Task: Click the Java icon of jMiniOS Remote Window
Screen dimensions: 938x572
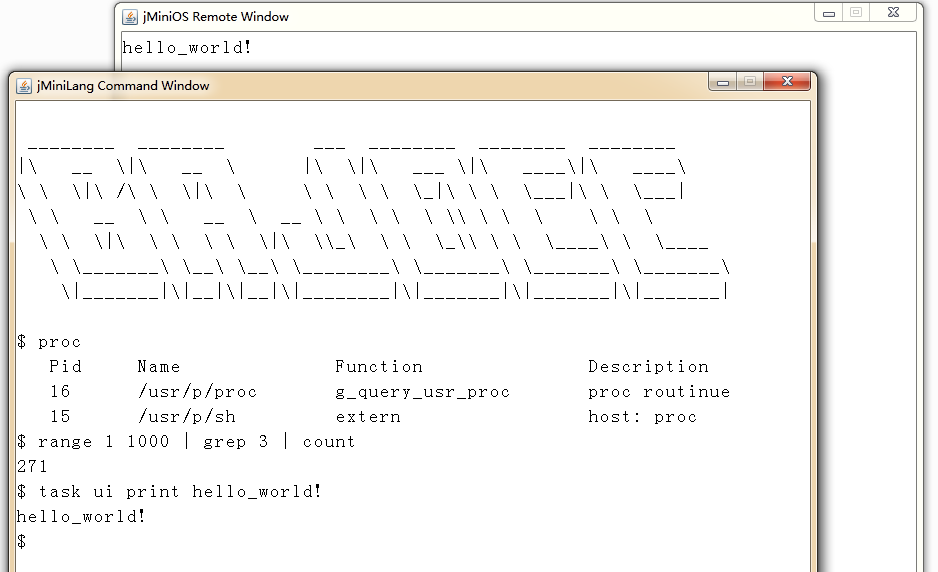Action: [130, 17]
